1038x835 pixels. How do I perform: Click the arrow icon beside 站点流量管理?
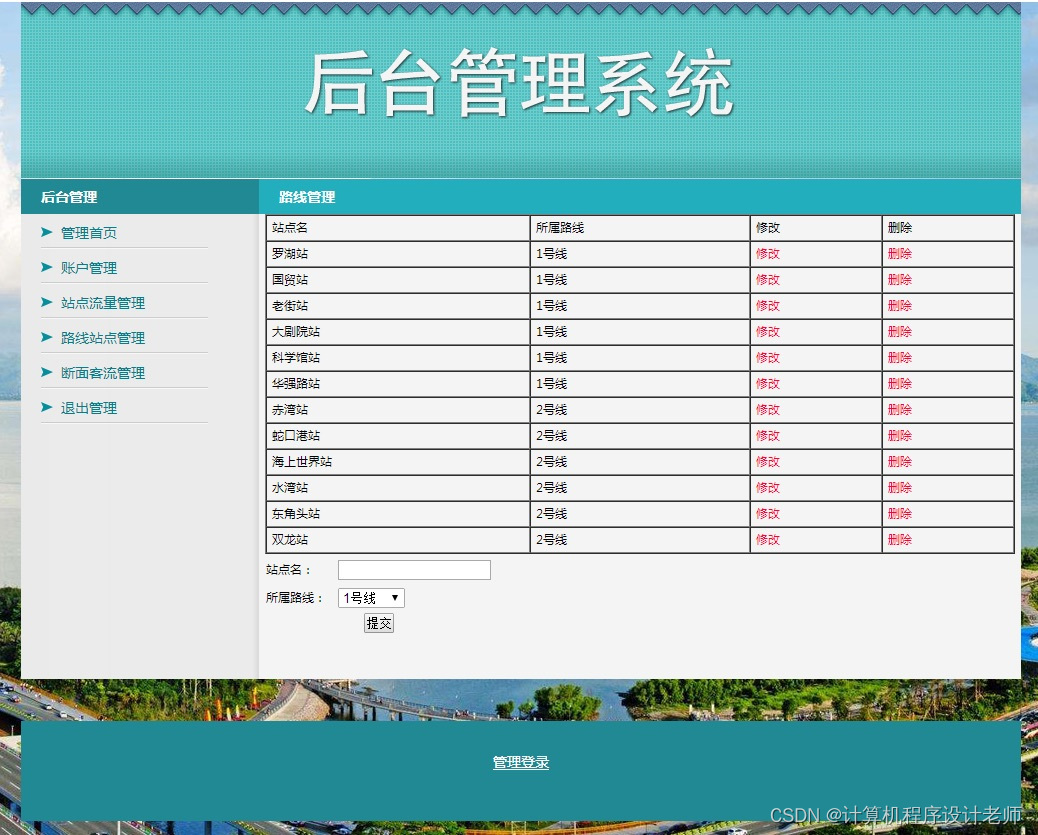click(x=46, y=302)
